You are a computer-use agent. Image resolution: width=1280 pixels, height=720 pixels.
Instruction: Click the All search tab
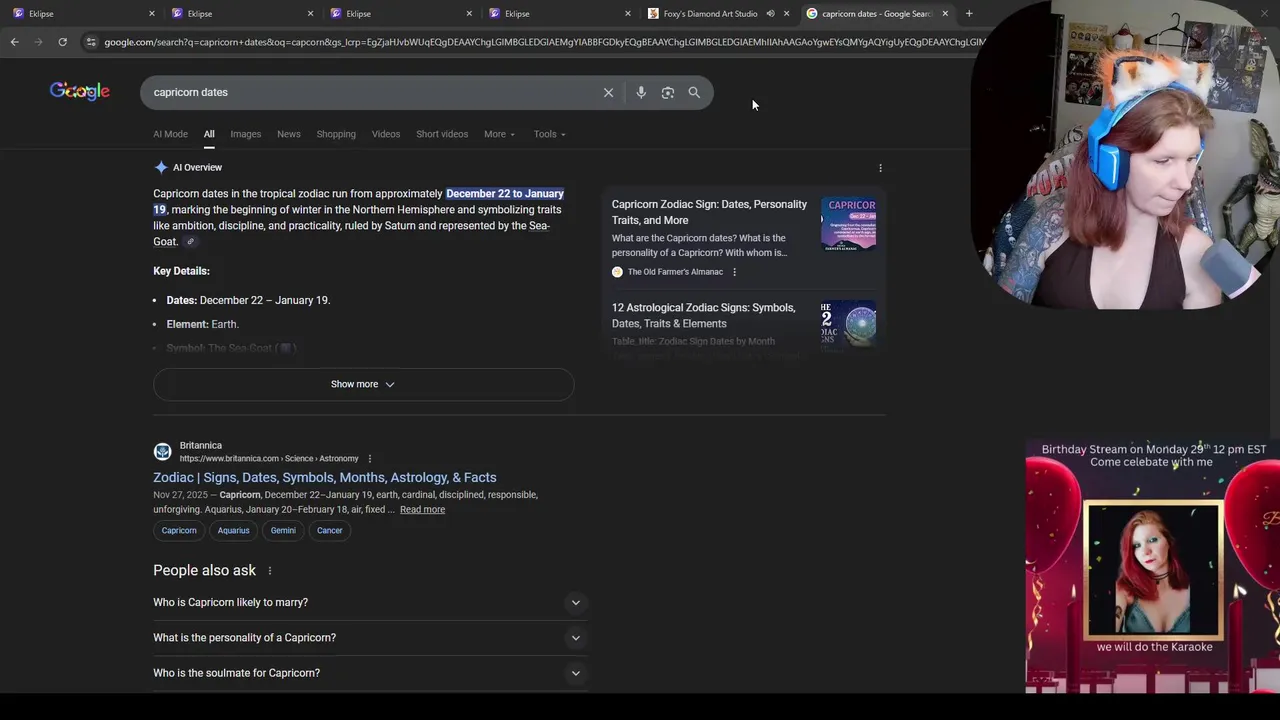point(209,134)
